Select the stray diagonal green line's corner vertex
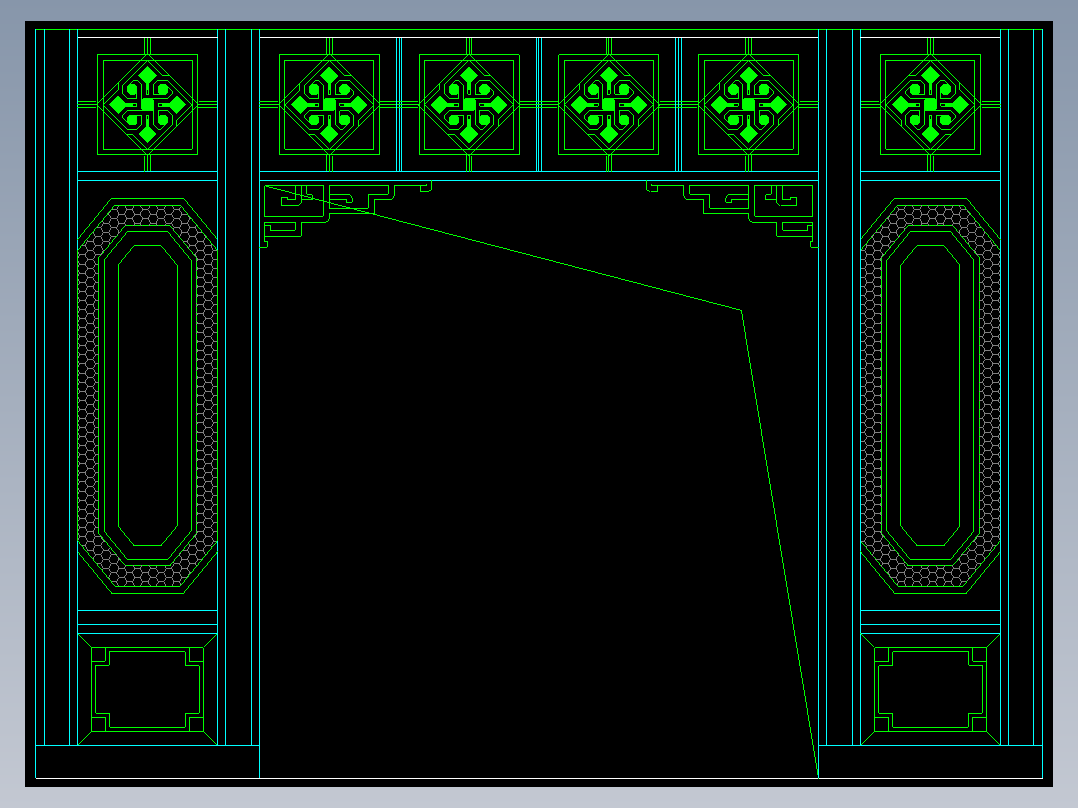The height and width of the screenshot is (808, 1078). 741,310
